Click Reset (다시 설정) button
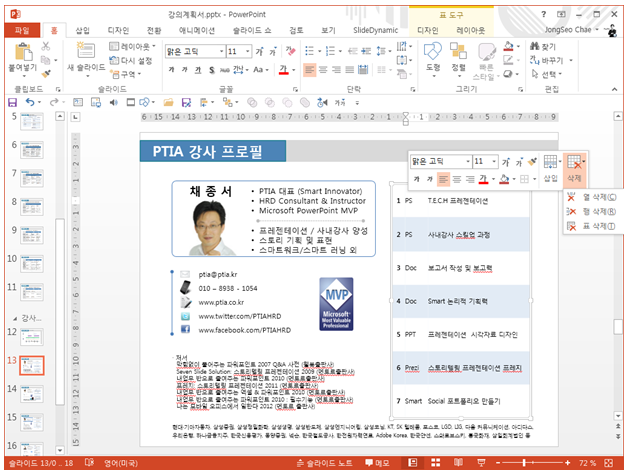This screenshot has width=630, height=473. pyautogui.click(x=131, y=61)
